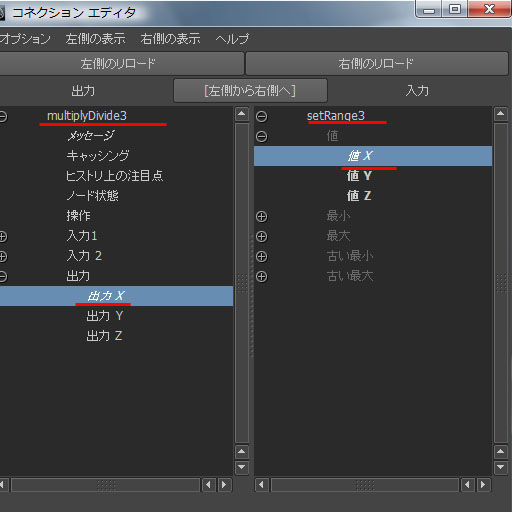Open the 右側の表示 menu
The width and height of the screenshot is (512, 512).
pyautogui.click(x=170, y=39)
